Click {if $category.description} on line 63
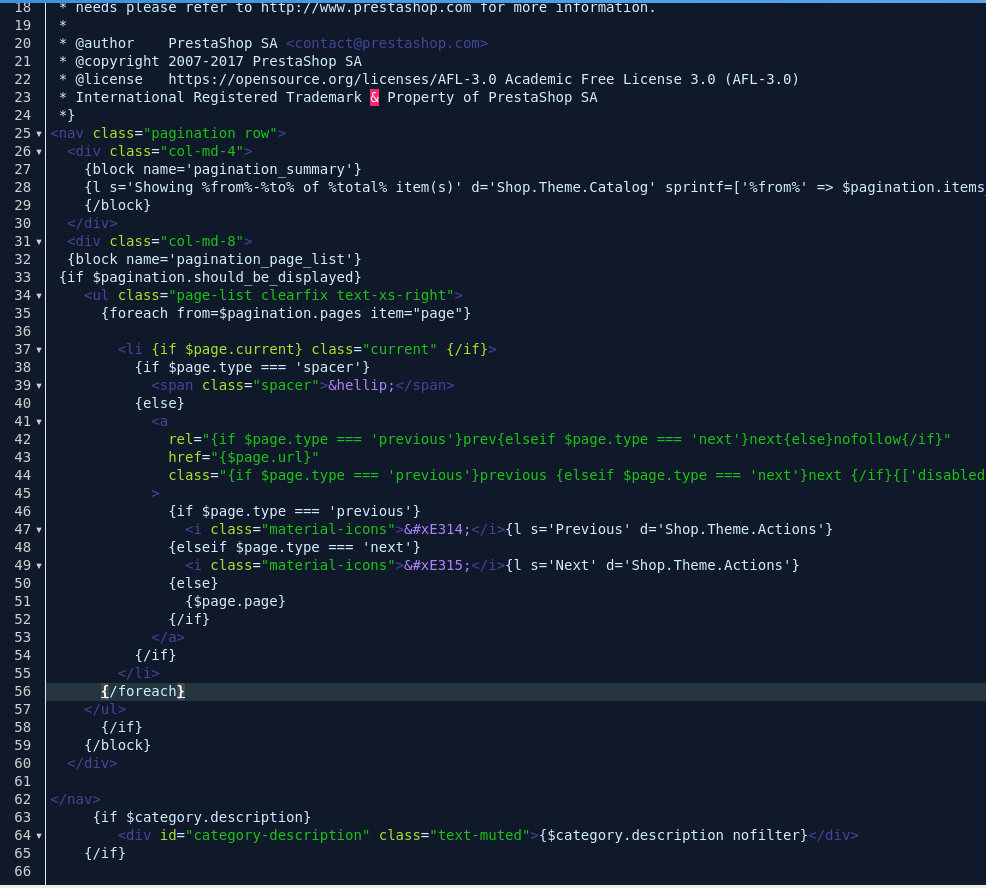Image resolution: width=986 pixels, height=888 pixels. click(202, 817)
